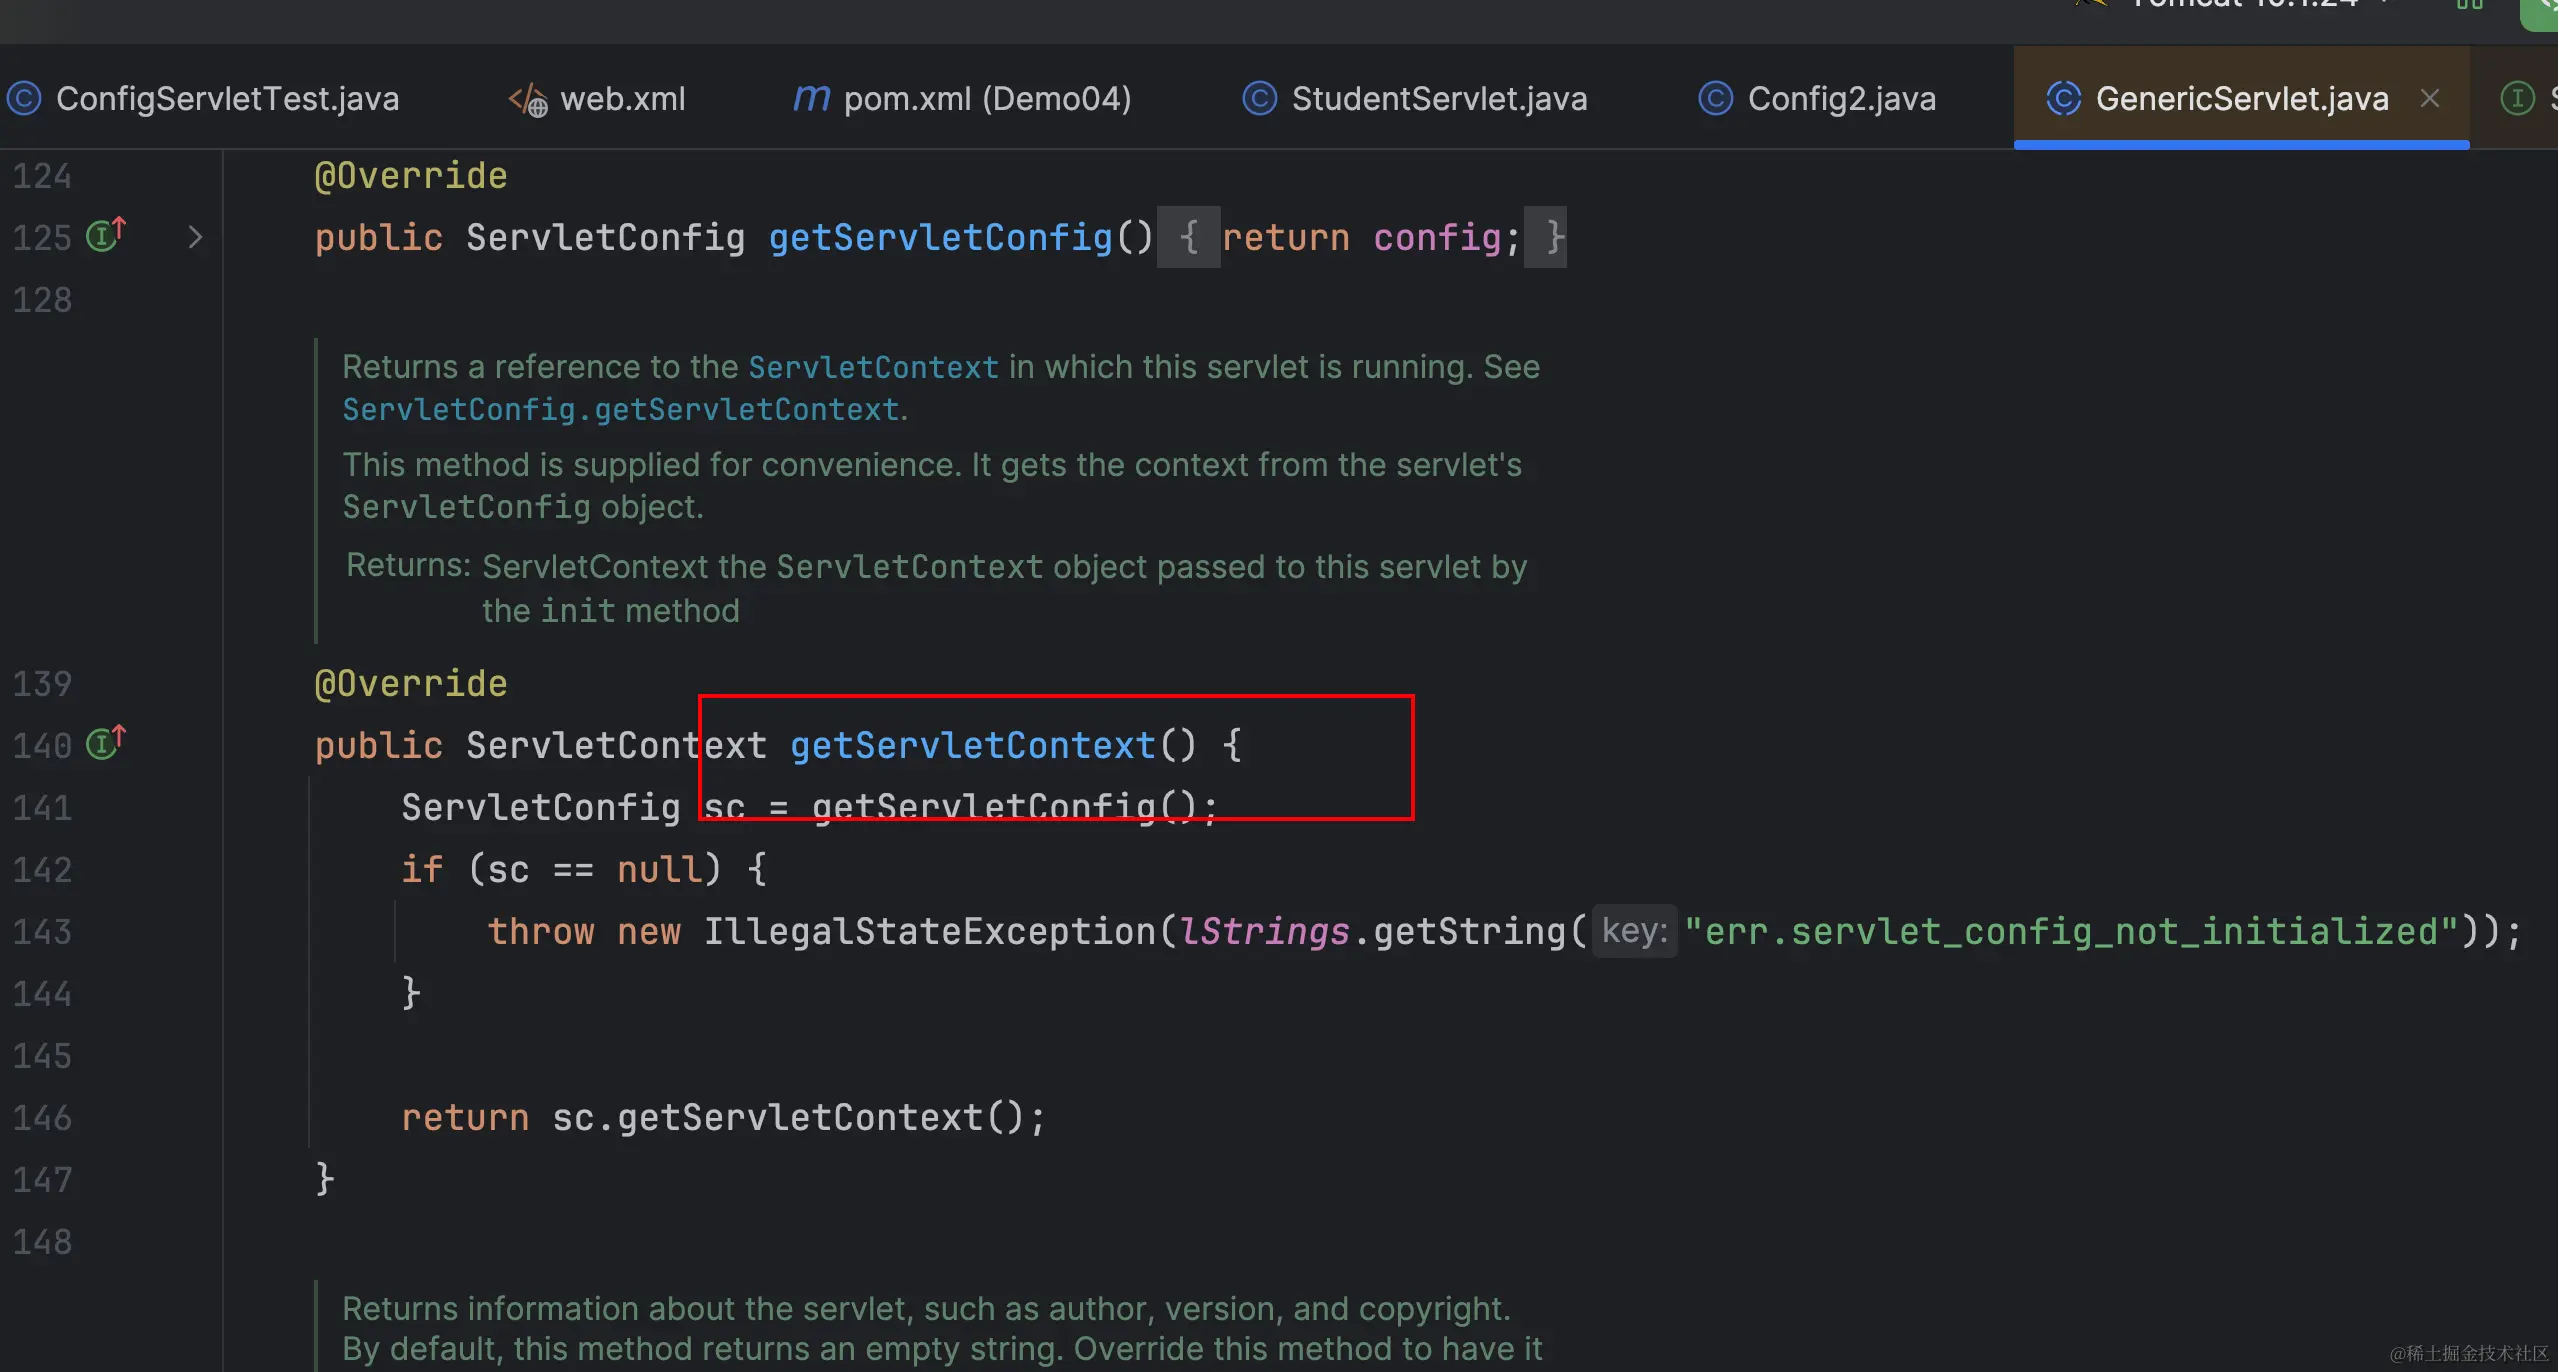Click the XML file icon on web.xml tab
This screenshot has height=1372, width=2558.
pyautogui.click(x=528, y=100)
